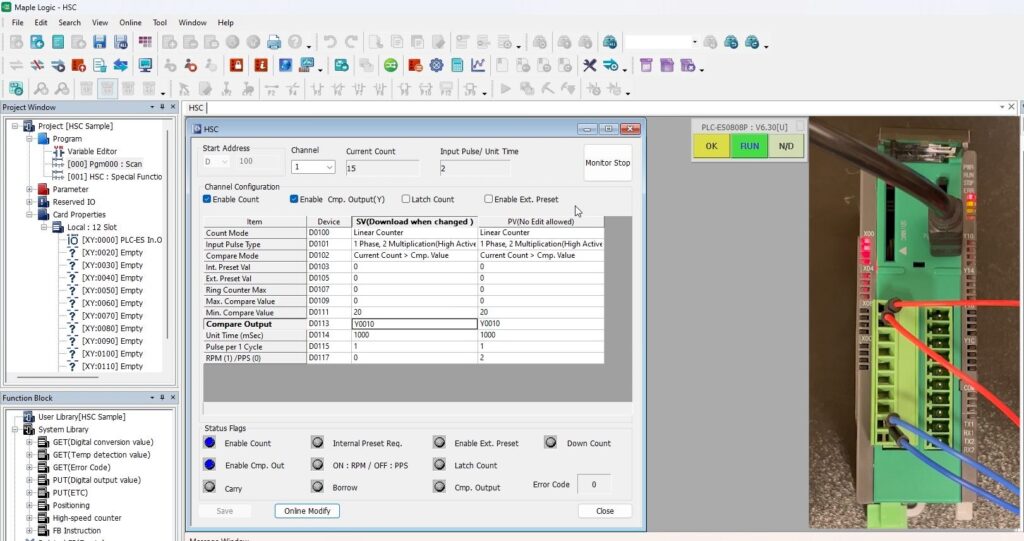Select the HSC document tab

point(196,108)
